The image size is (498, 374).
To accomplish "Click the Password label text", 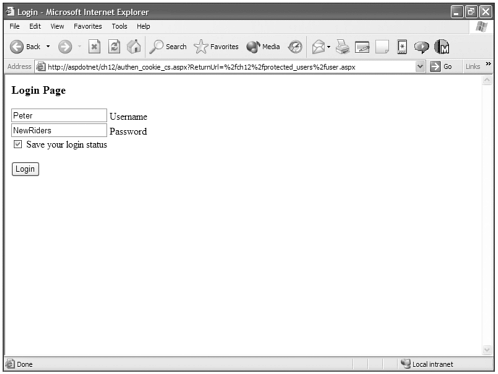I will [x=128, y=131].
